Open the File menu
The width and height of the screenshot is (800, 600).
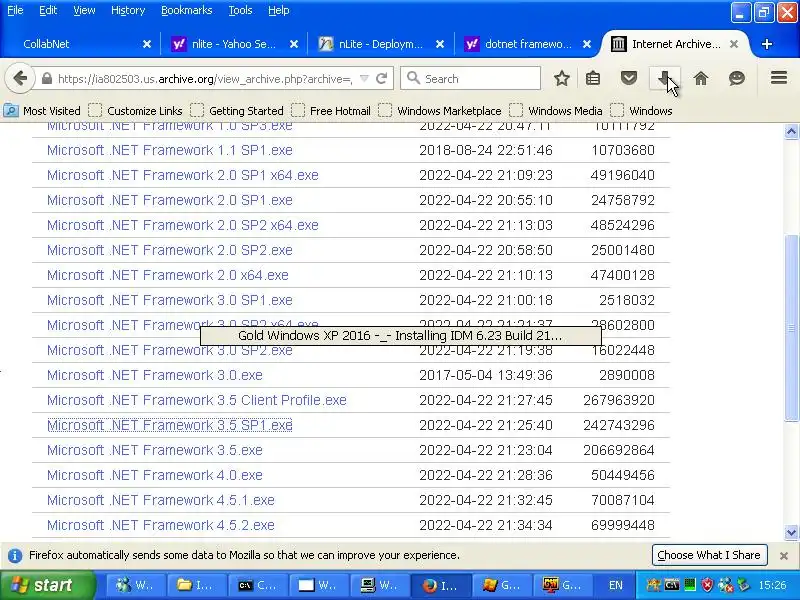(x=15, y=10)
